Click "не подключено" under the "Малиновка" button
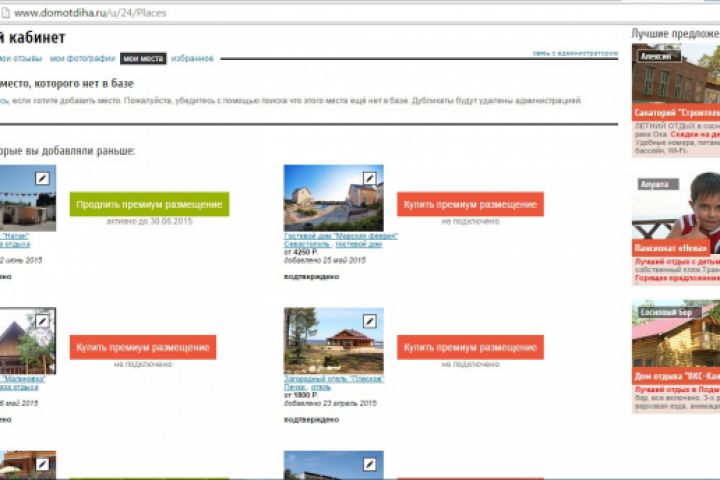This screenshot has width=720, height=480. pos(143,364)
